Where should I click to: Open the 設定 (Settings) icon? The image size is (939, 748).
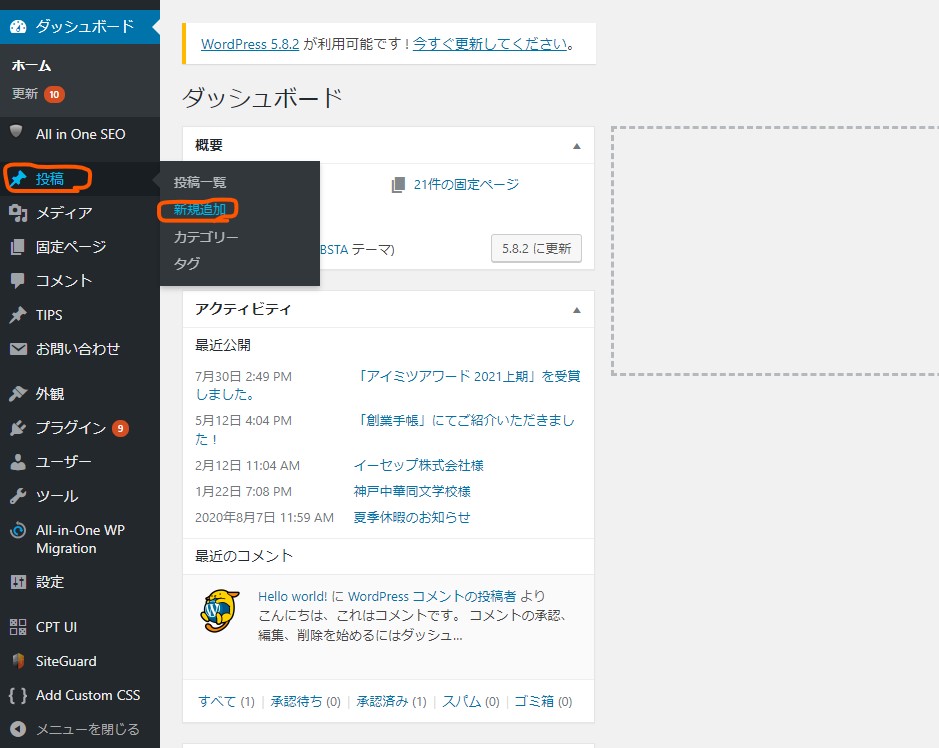18,581
